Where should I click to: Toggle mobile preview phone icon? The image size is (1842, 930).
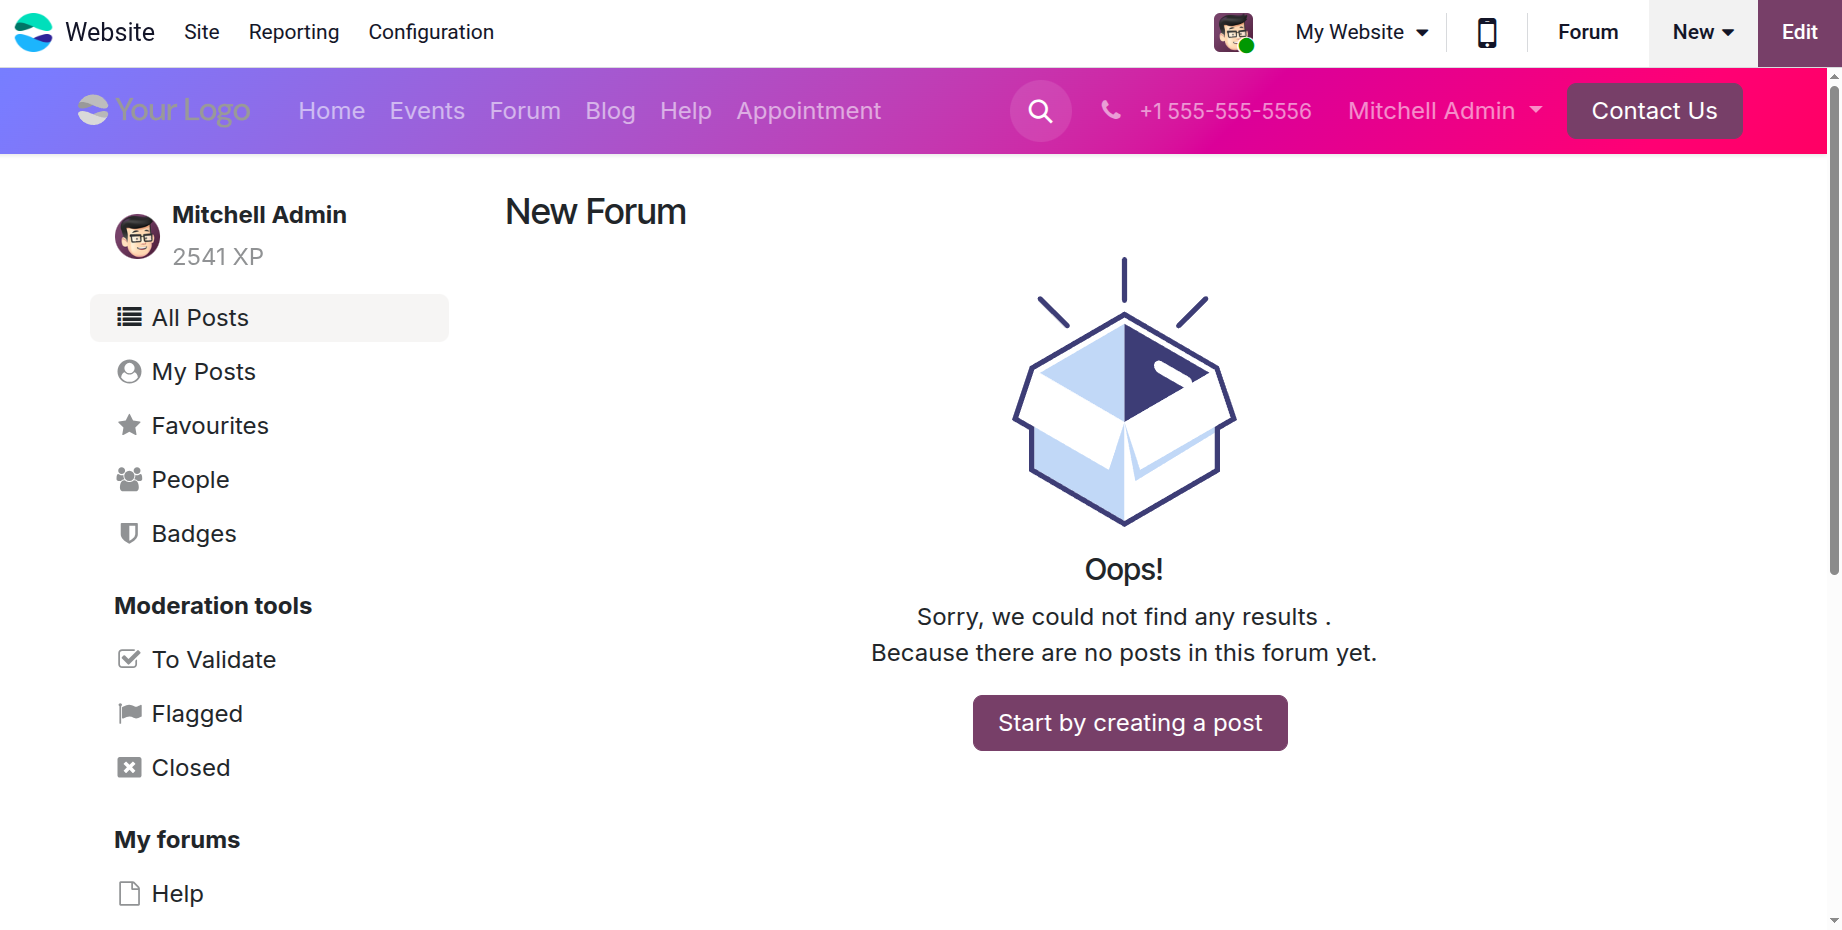coord(1487,33)
